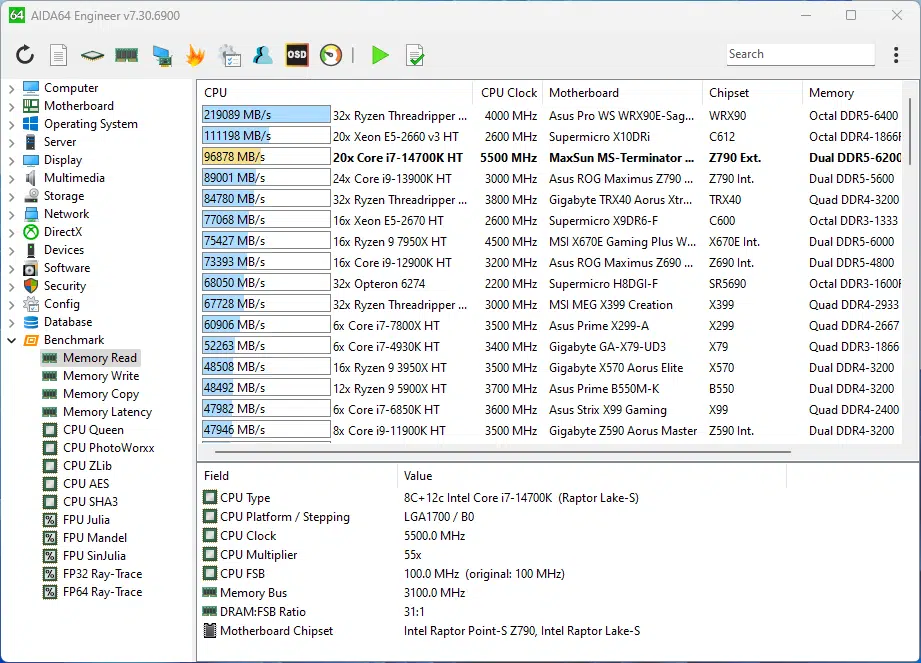Select the highlighted 96878 MB/s result bar
This screenshot has height=663, width=921.
point(266,157)
